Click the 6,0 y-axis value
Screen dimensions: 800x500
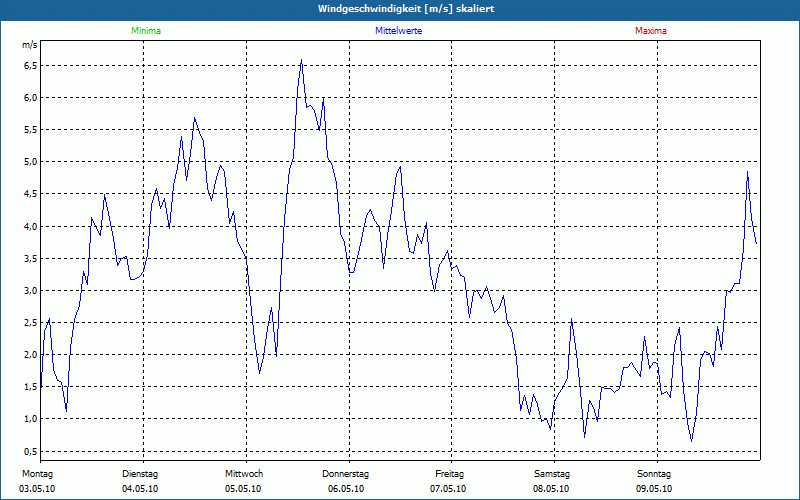click(x=30, y=98)
